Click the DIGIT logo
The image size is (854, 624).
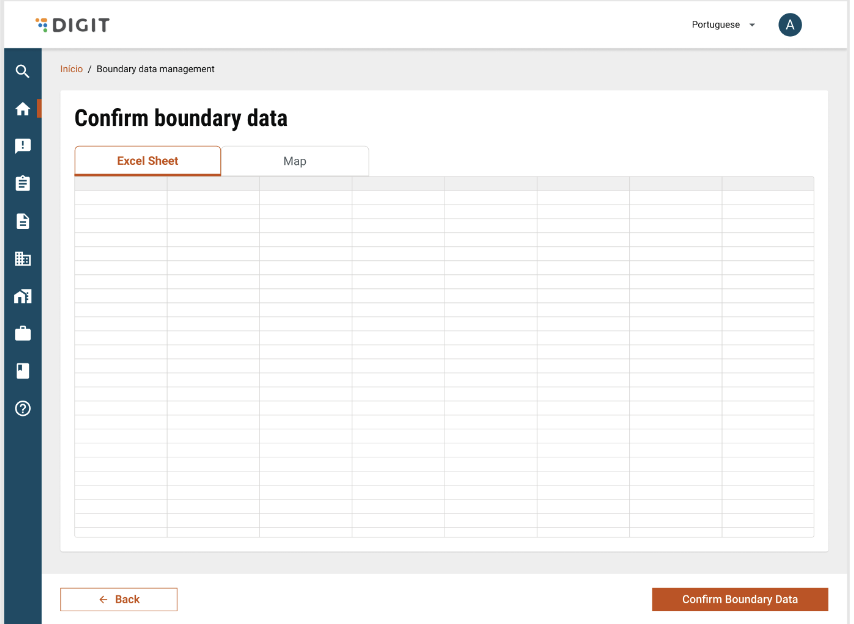pyautogui.click(x=72, y=25)
